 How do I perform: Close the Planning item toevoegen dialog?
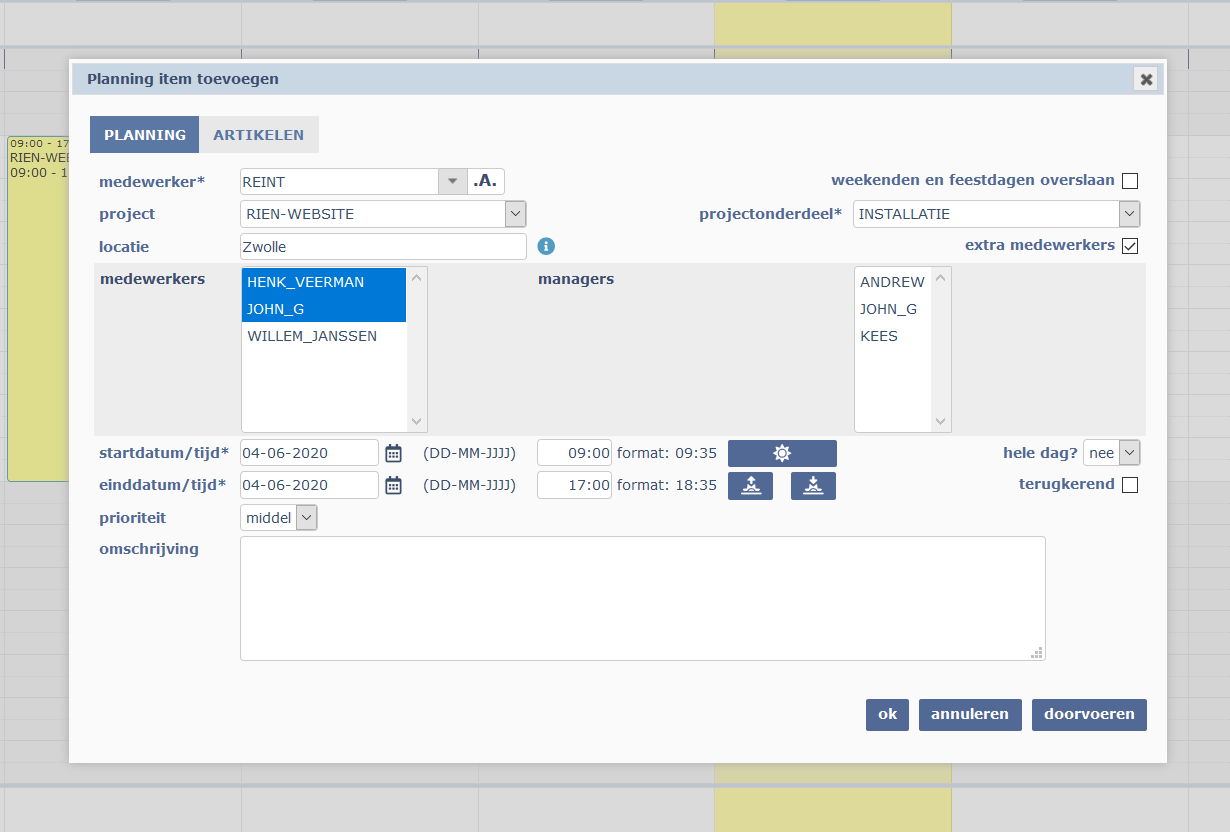click(x=1146, y=79)
